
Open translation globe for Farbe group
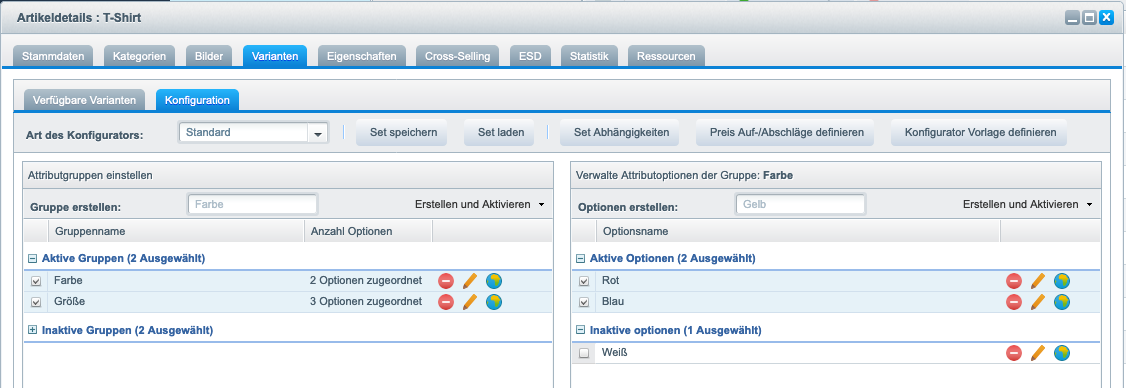493,281
